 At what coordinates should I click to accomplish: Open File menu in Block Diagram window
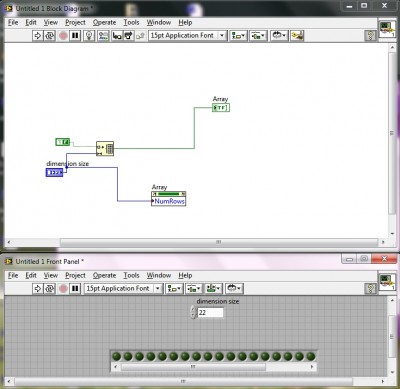[13, 22]
